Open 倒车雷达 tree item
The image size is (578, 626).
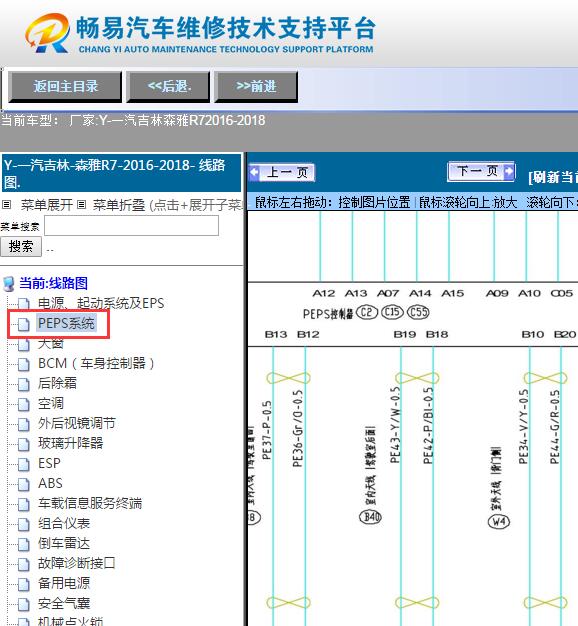click(64, 543)
